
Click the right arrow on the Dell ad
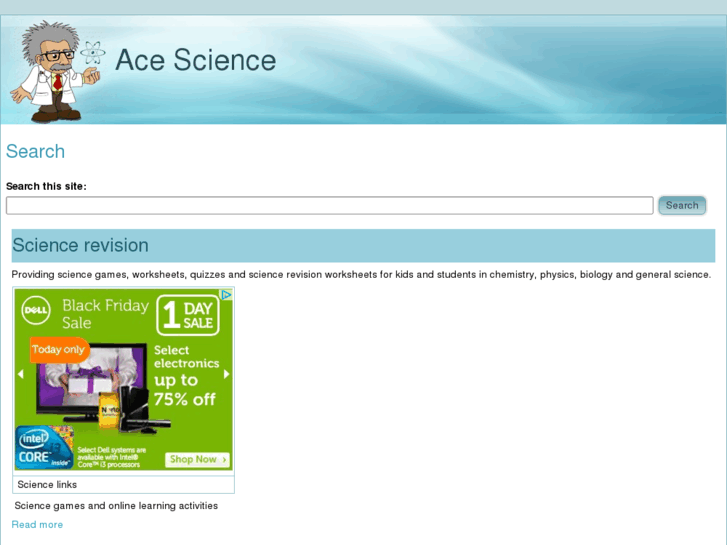226,374
